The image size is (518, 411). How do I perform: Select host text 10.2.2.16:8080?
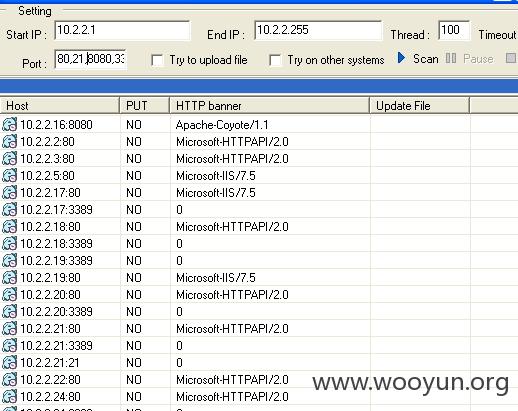(x=56, y=125)
